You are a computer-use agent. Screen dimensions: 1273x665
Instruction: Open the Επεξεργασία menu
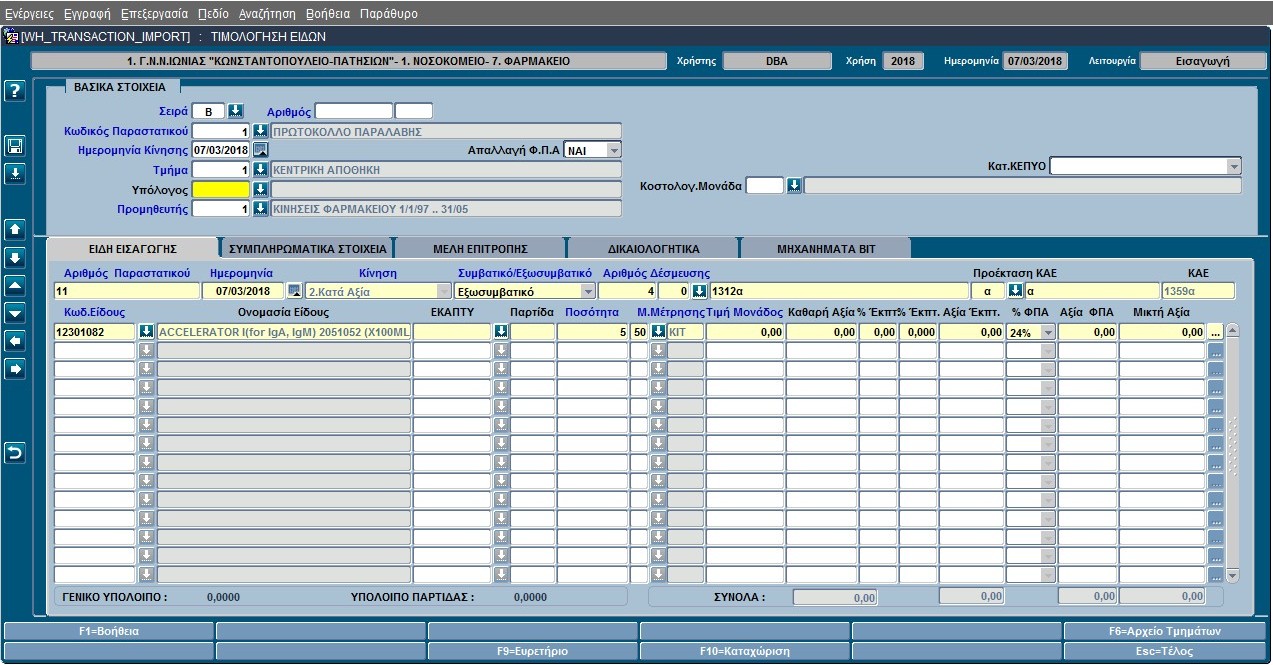(154, 14)
